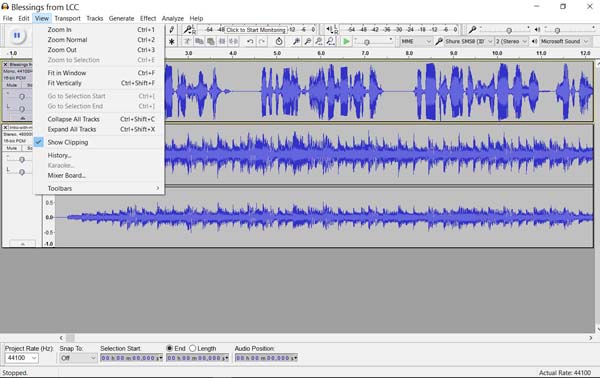
Task: Adjust the first track gain slider
Action: [x=22, y=96]
